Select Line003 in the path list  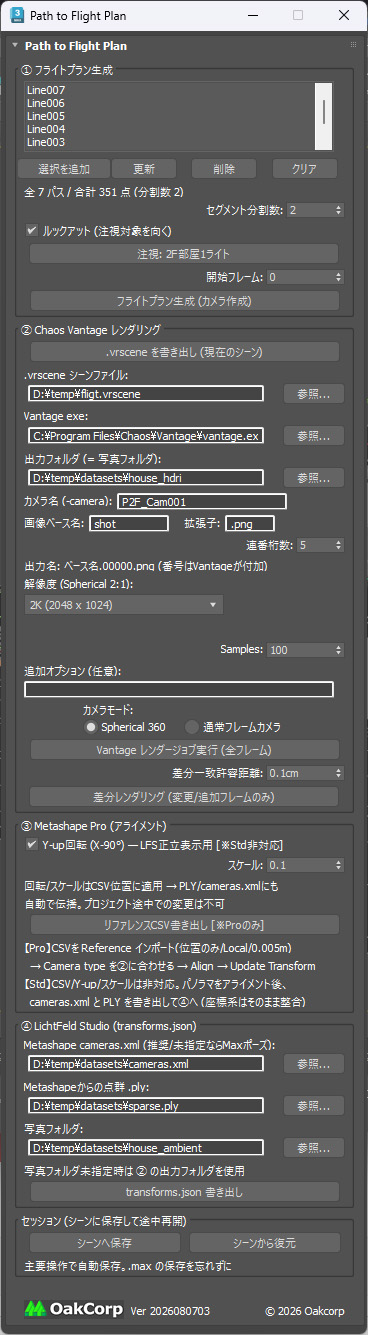point(47,142)
